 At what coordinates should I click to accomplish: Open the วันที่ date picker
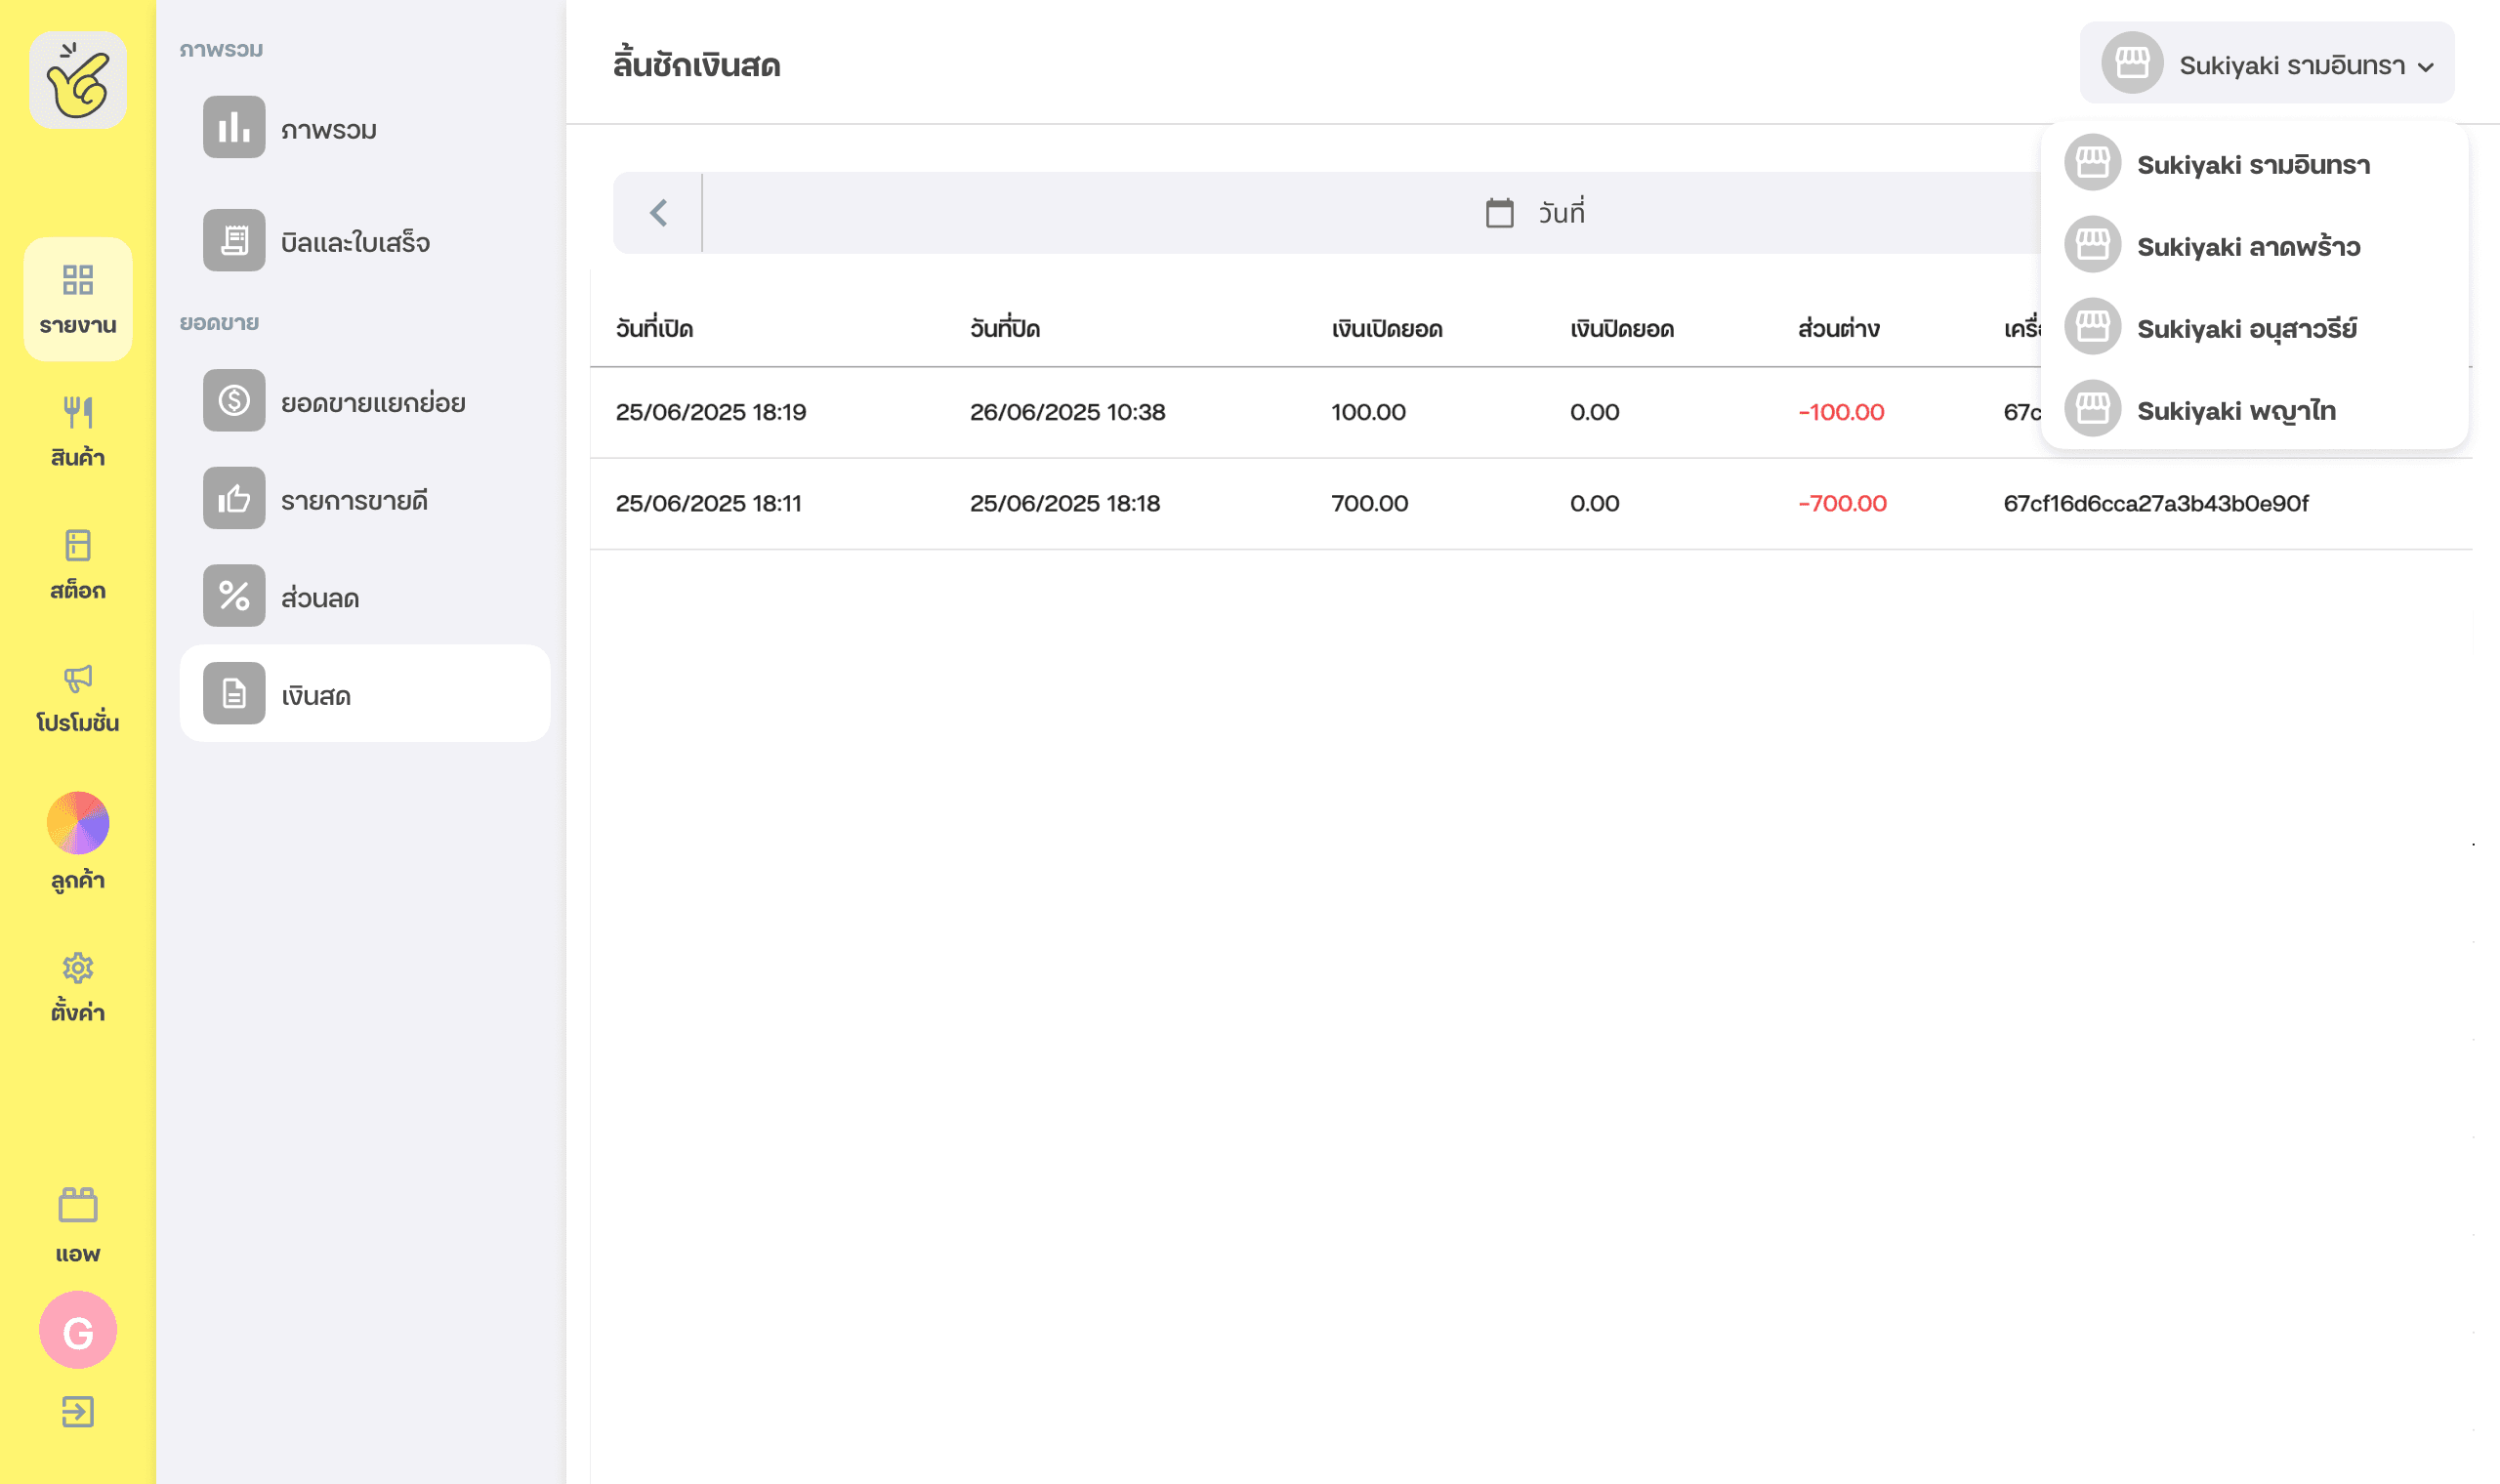coord(1535,213)
